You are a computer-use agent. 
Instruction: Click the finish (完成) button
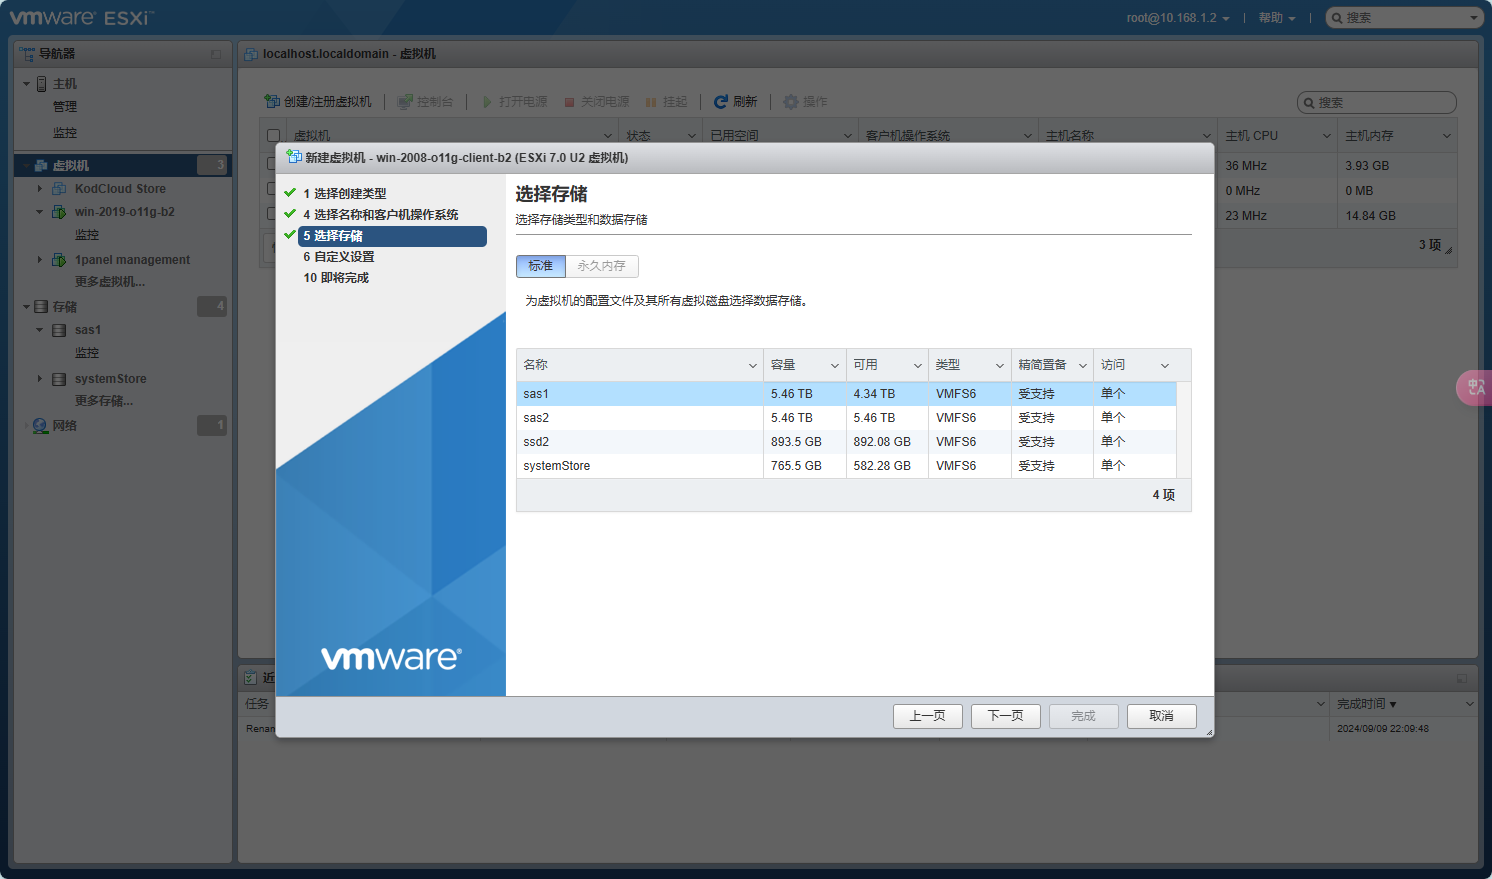[x=1084, y=716]
